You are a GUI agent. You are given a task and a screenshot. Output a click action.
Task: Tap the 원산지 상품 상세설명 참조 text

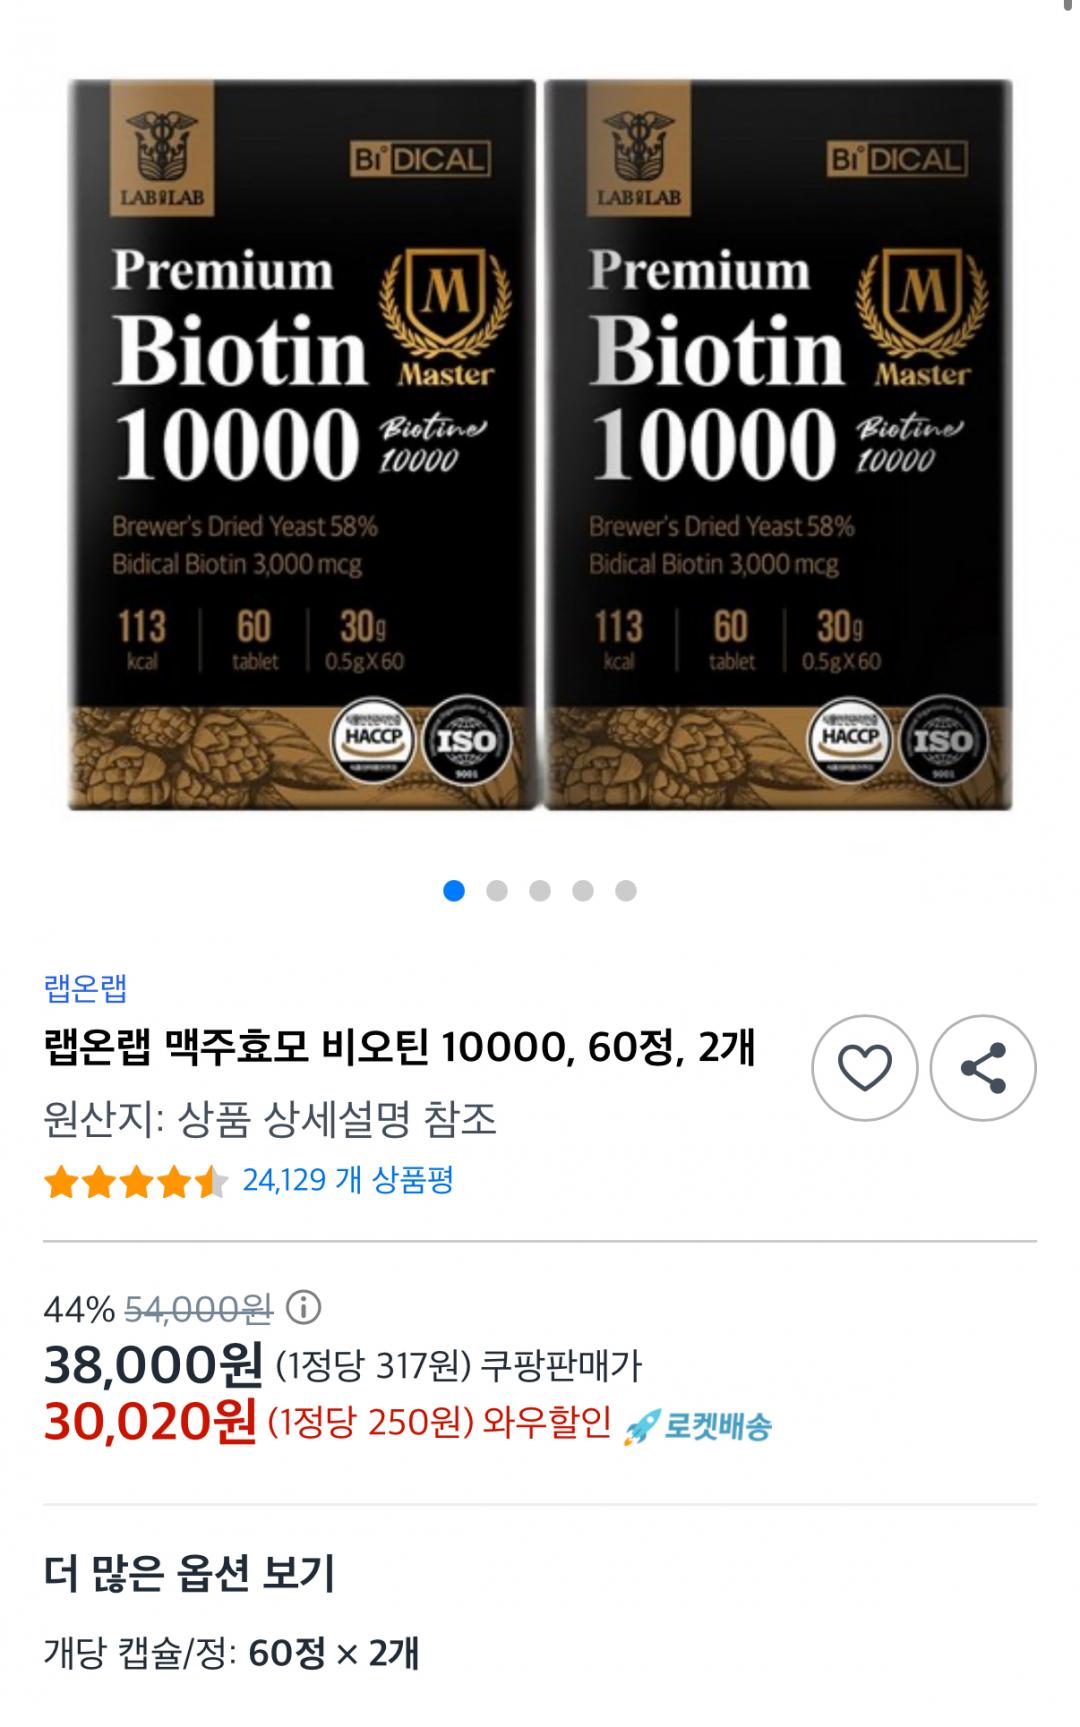pos(270,1120)
